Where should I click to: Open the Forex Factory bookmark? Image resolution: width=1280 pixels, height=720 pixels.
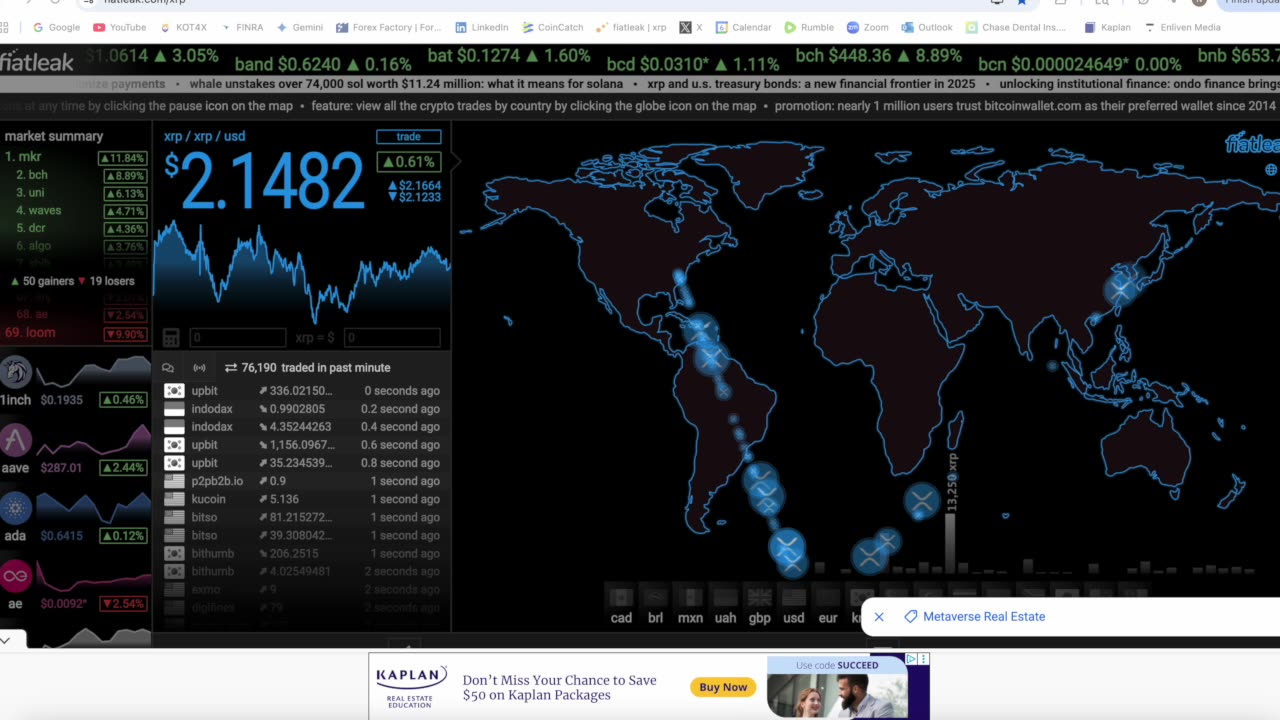389,27
